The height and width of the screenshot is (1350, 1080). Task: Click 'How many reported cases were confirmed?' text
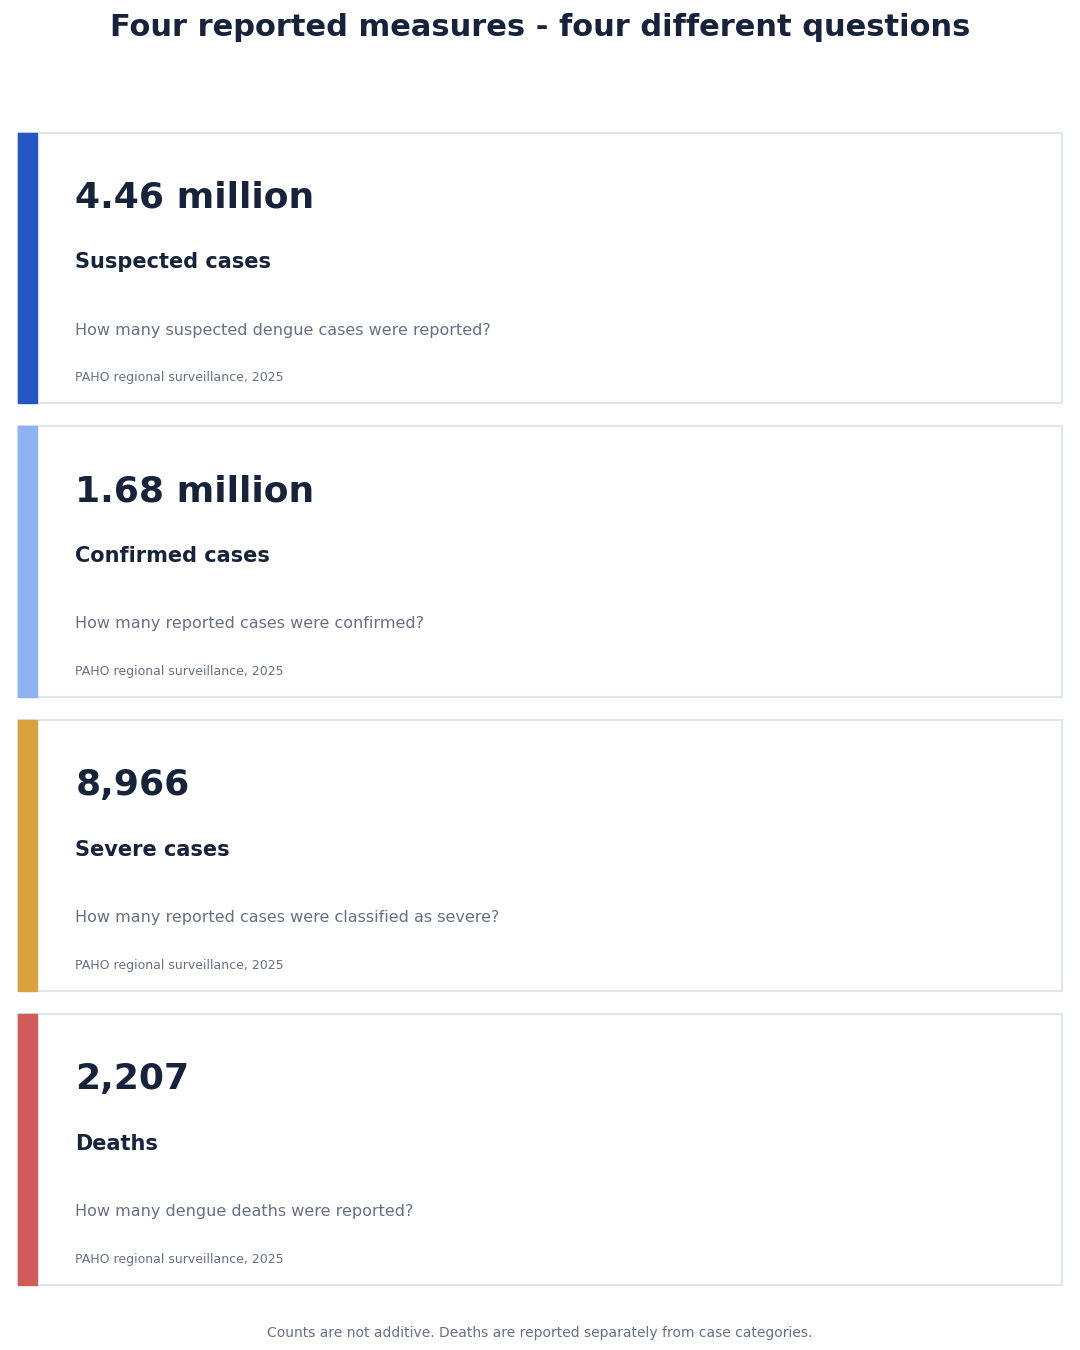(x=249, y=624)
